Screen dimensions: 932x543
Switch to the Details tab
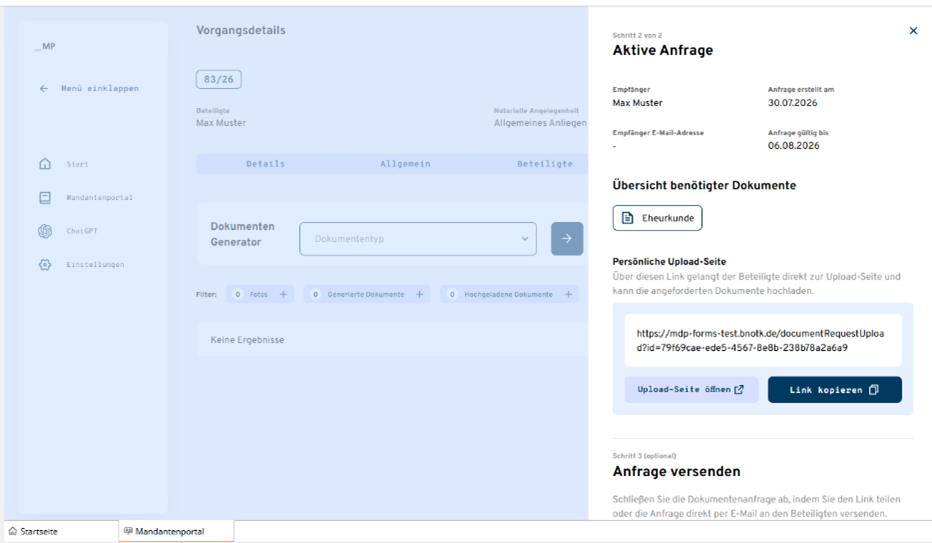(265, 164)
